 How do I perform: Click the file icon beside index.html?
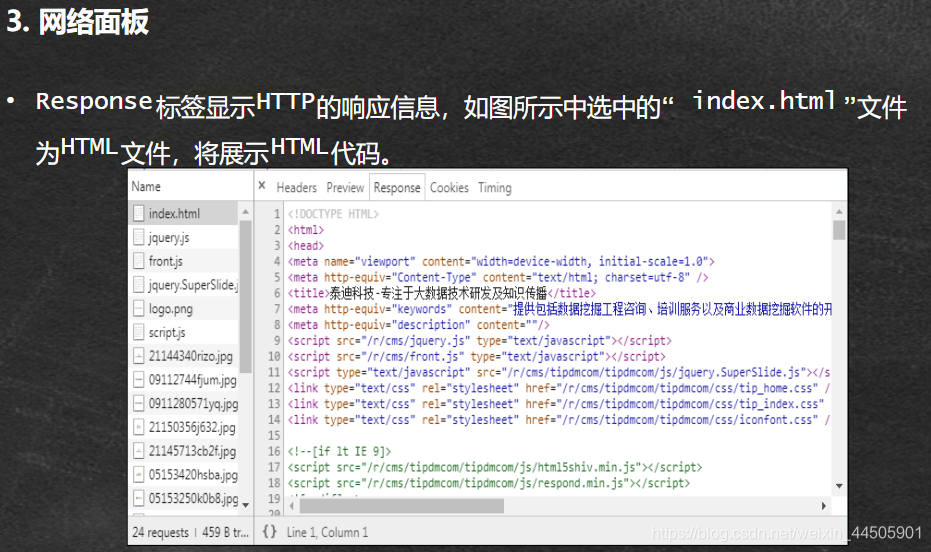(x=138, y=213)
